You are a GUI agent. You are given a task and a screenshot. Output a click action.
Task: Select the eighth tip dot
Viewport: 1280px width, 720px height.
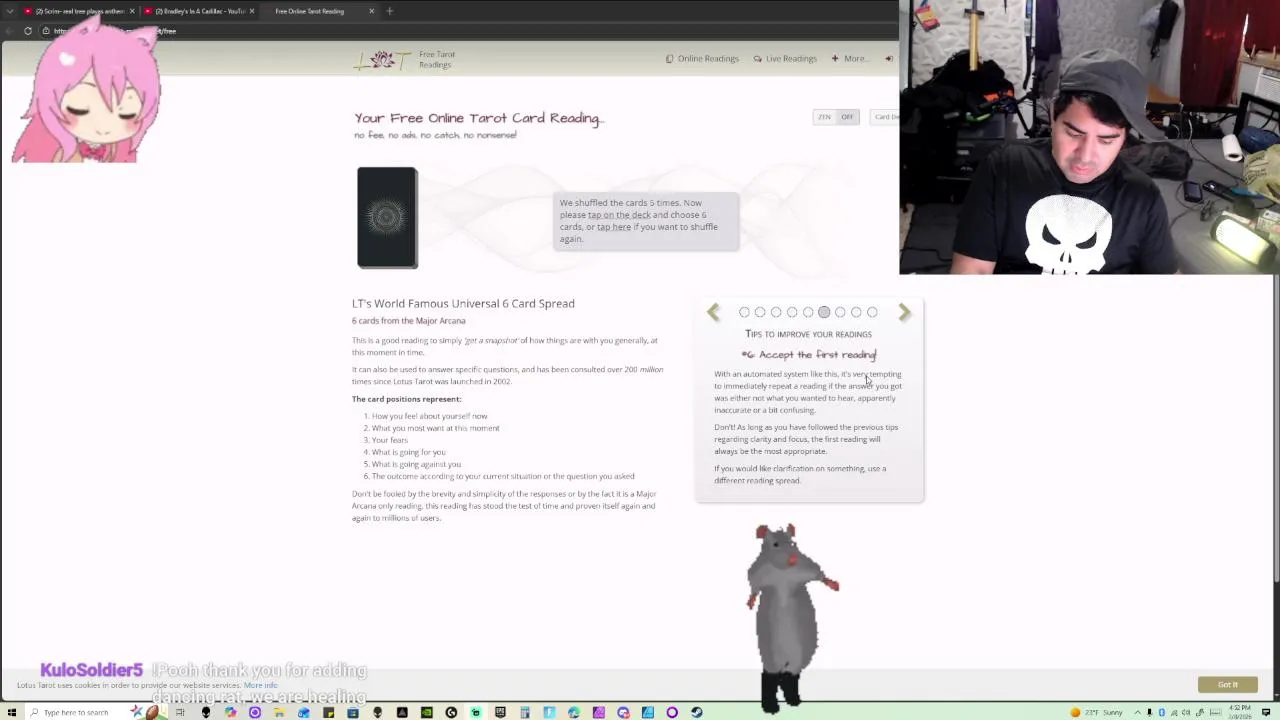point(856,312)
